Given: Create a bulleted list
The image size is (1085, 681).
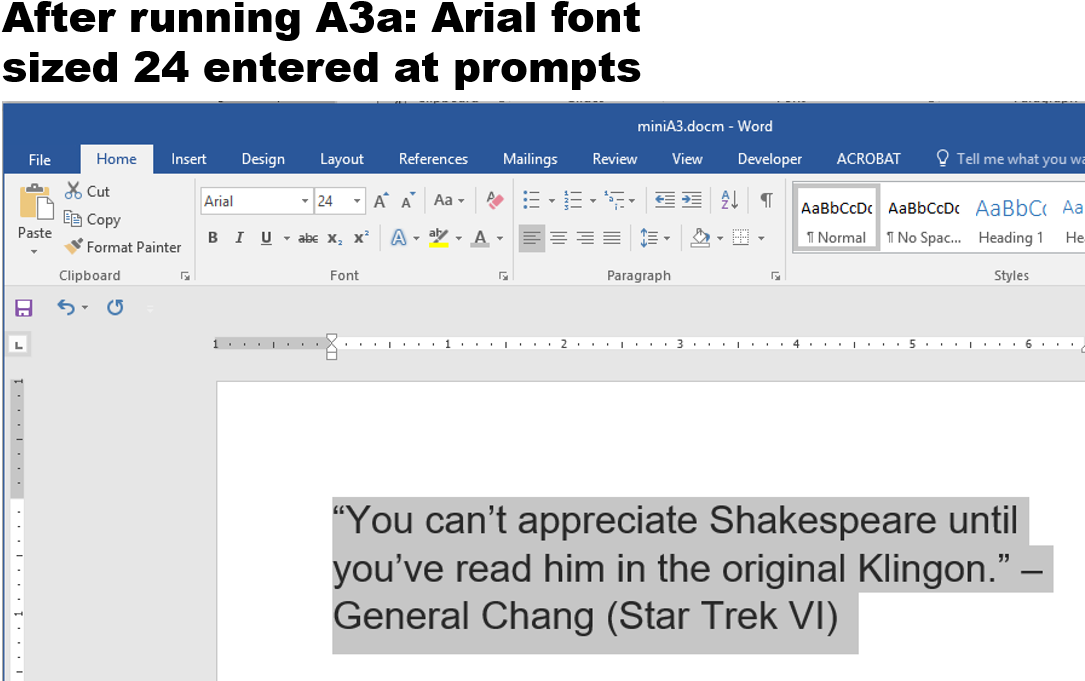Looking at the screenshot, I should point(531,201).
